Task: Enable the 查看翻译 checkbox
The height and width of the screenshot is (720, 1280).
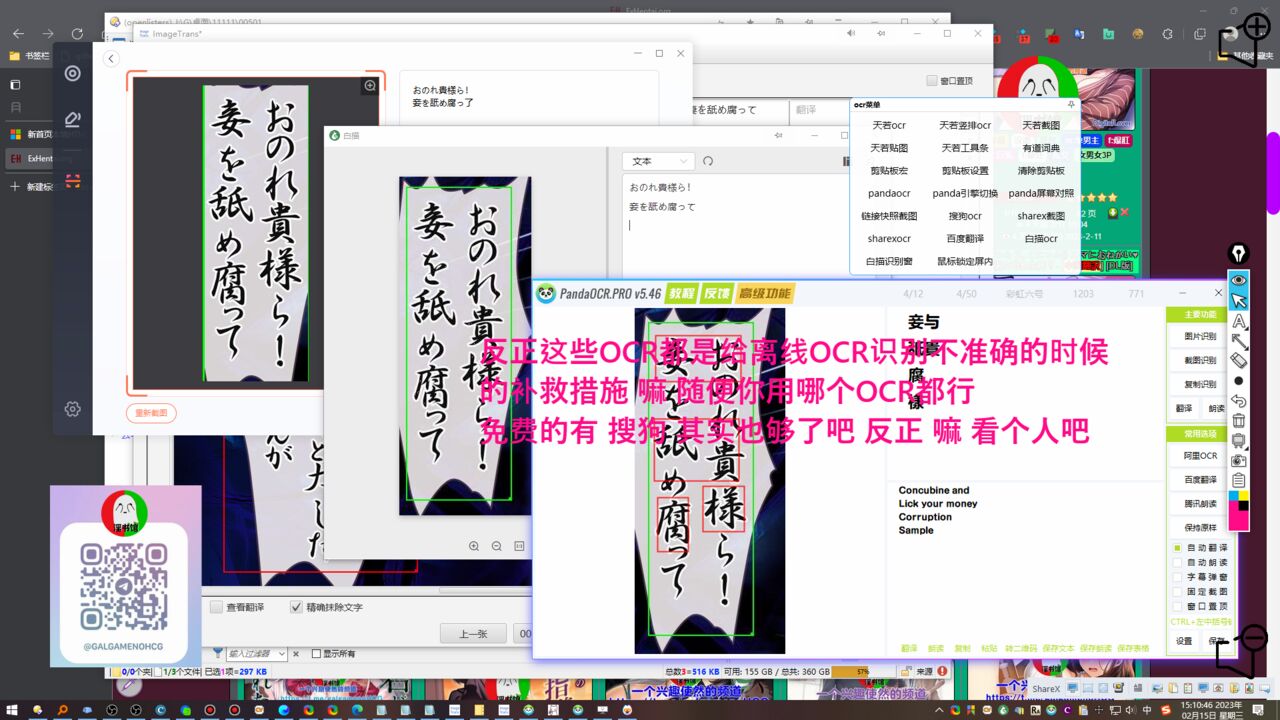Action: point(217,607)
